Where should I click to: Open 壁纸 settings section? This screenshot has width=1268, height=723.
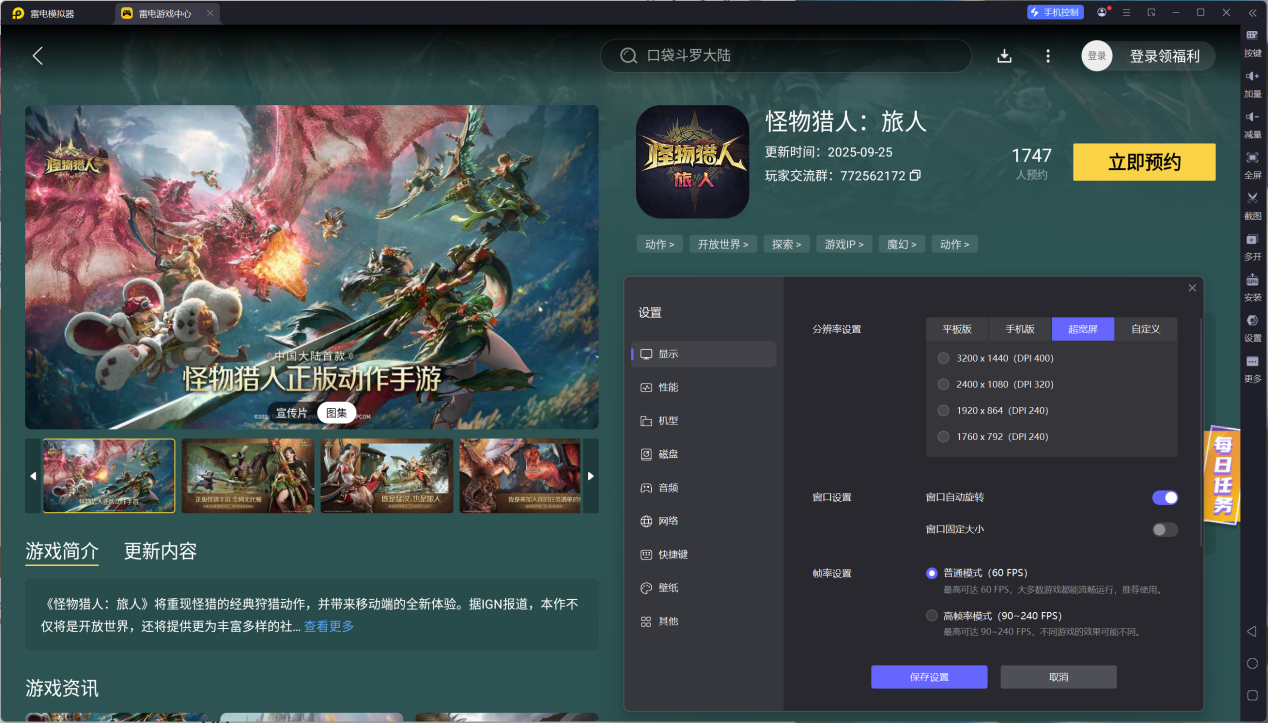(x=703, y=588)
